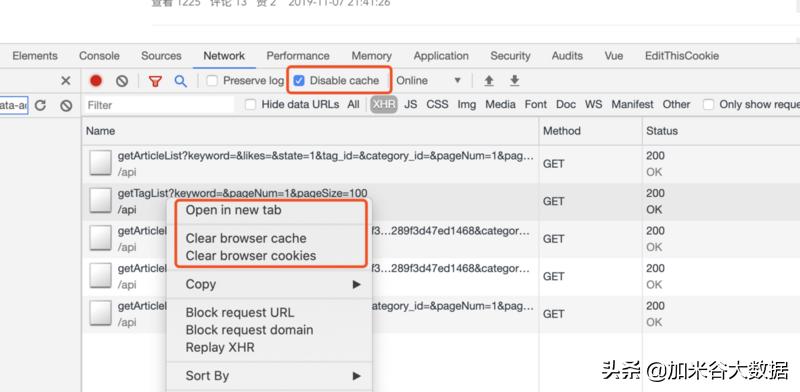Click the export HAR download arrow
This screenshot has height=392, width=800.
pos(515,81)
